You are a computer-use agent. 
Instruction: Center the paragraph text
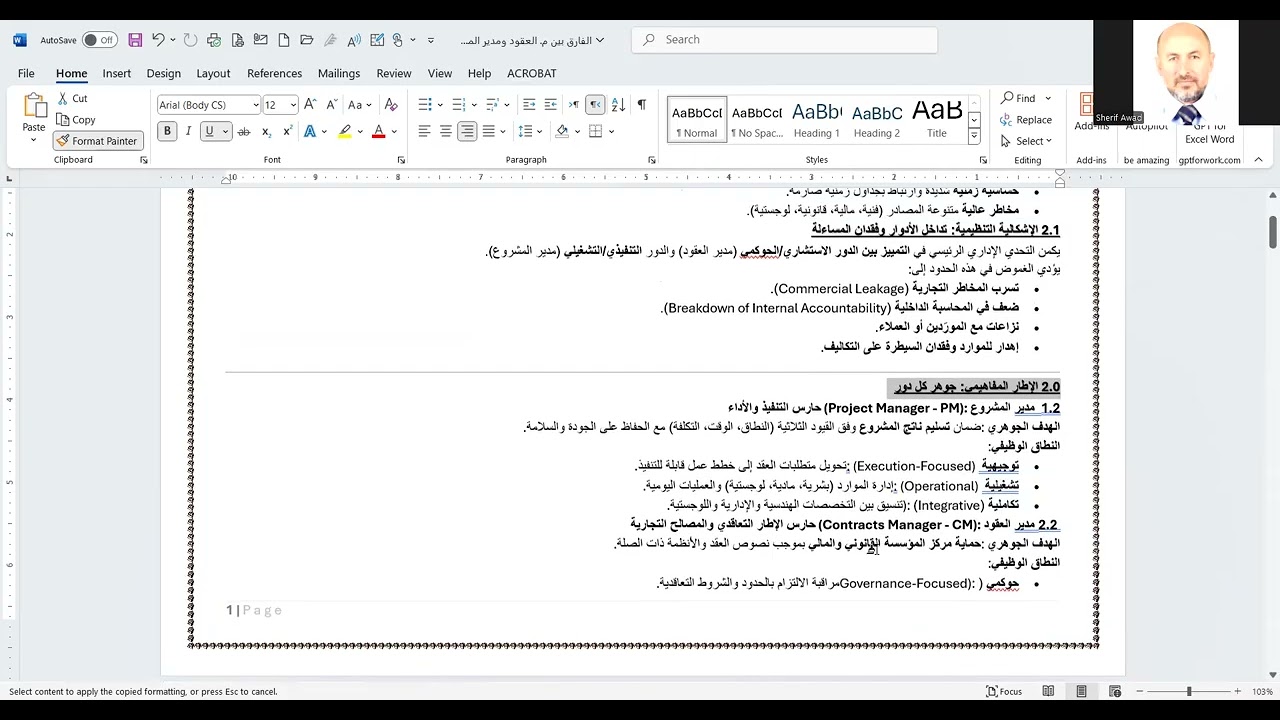(446, 131)
